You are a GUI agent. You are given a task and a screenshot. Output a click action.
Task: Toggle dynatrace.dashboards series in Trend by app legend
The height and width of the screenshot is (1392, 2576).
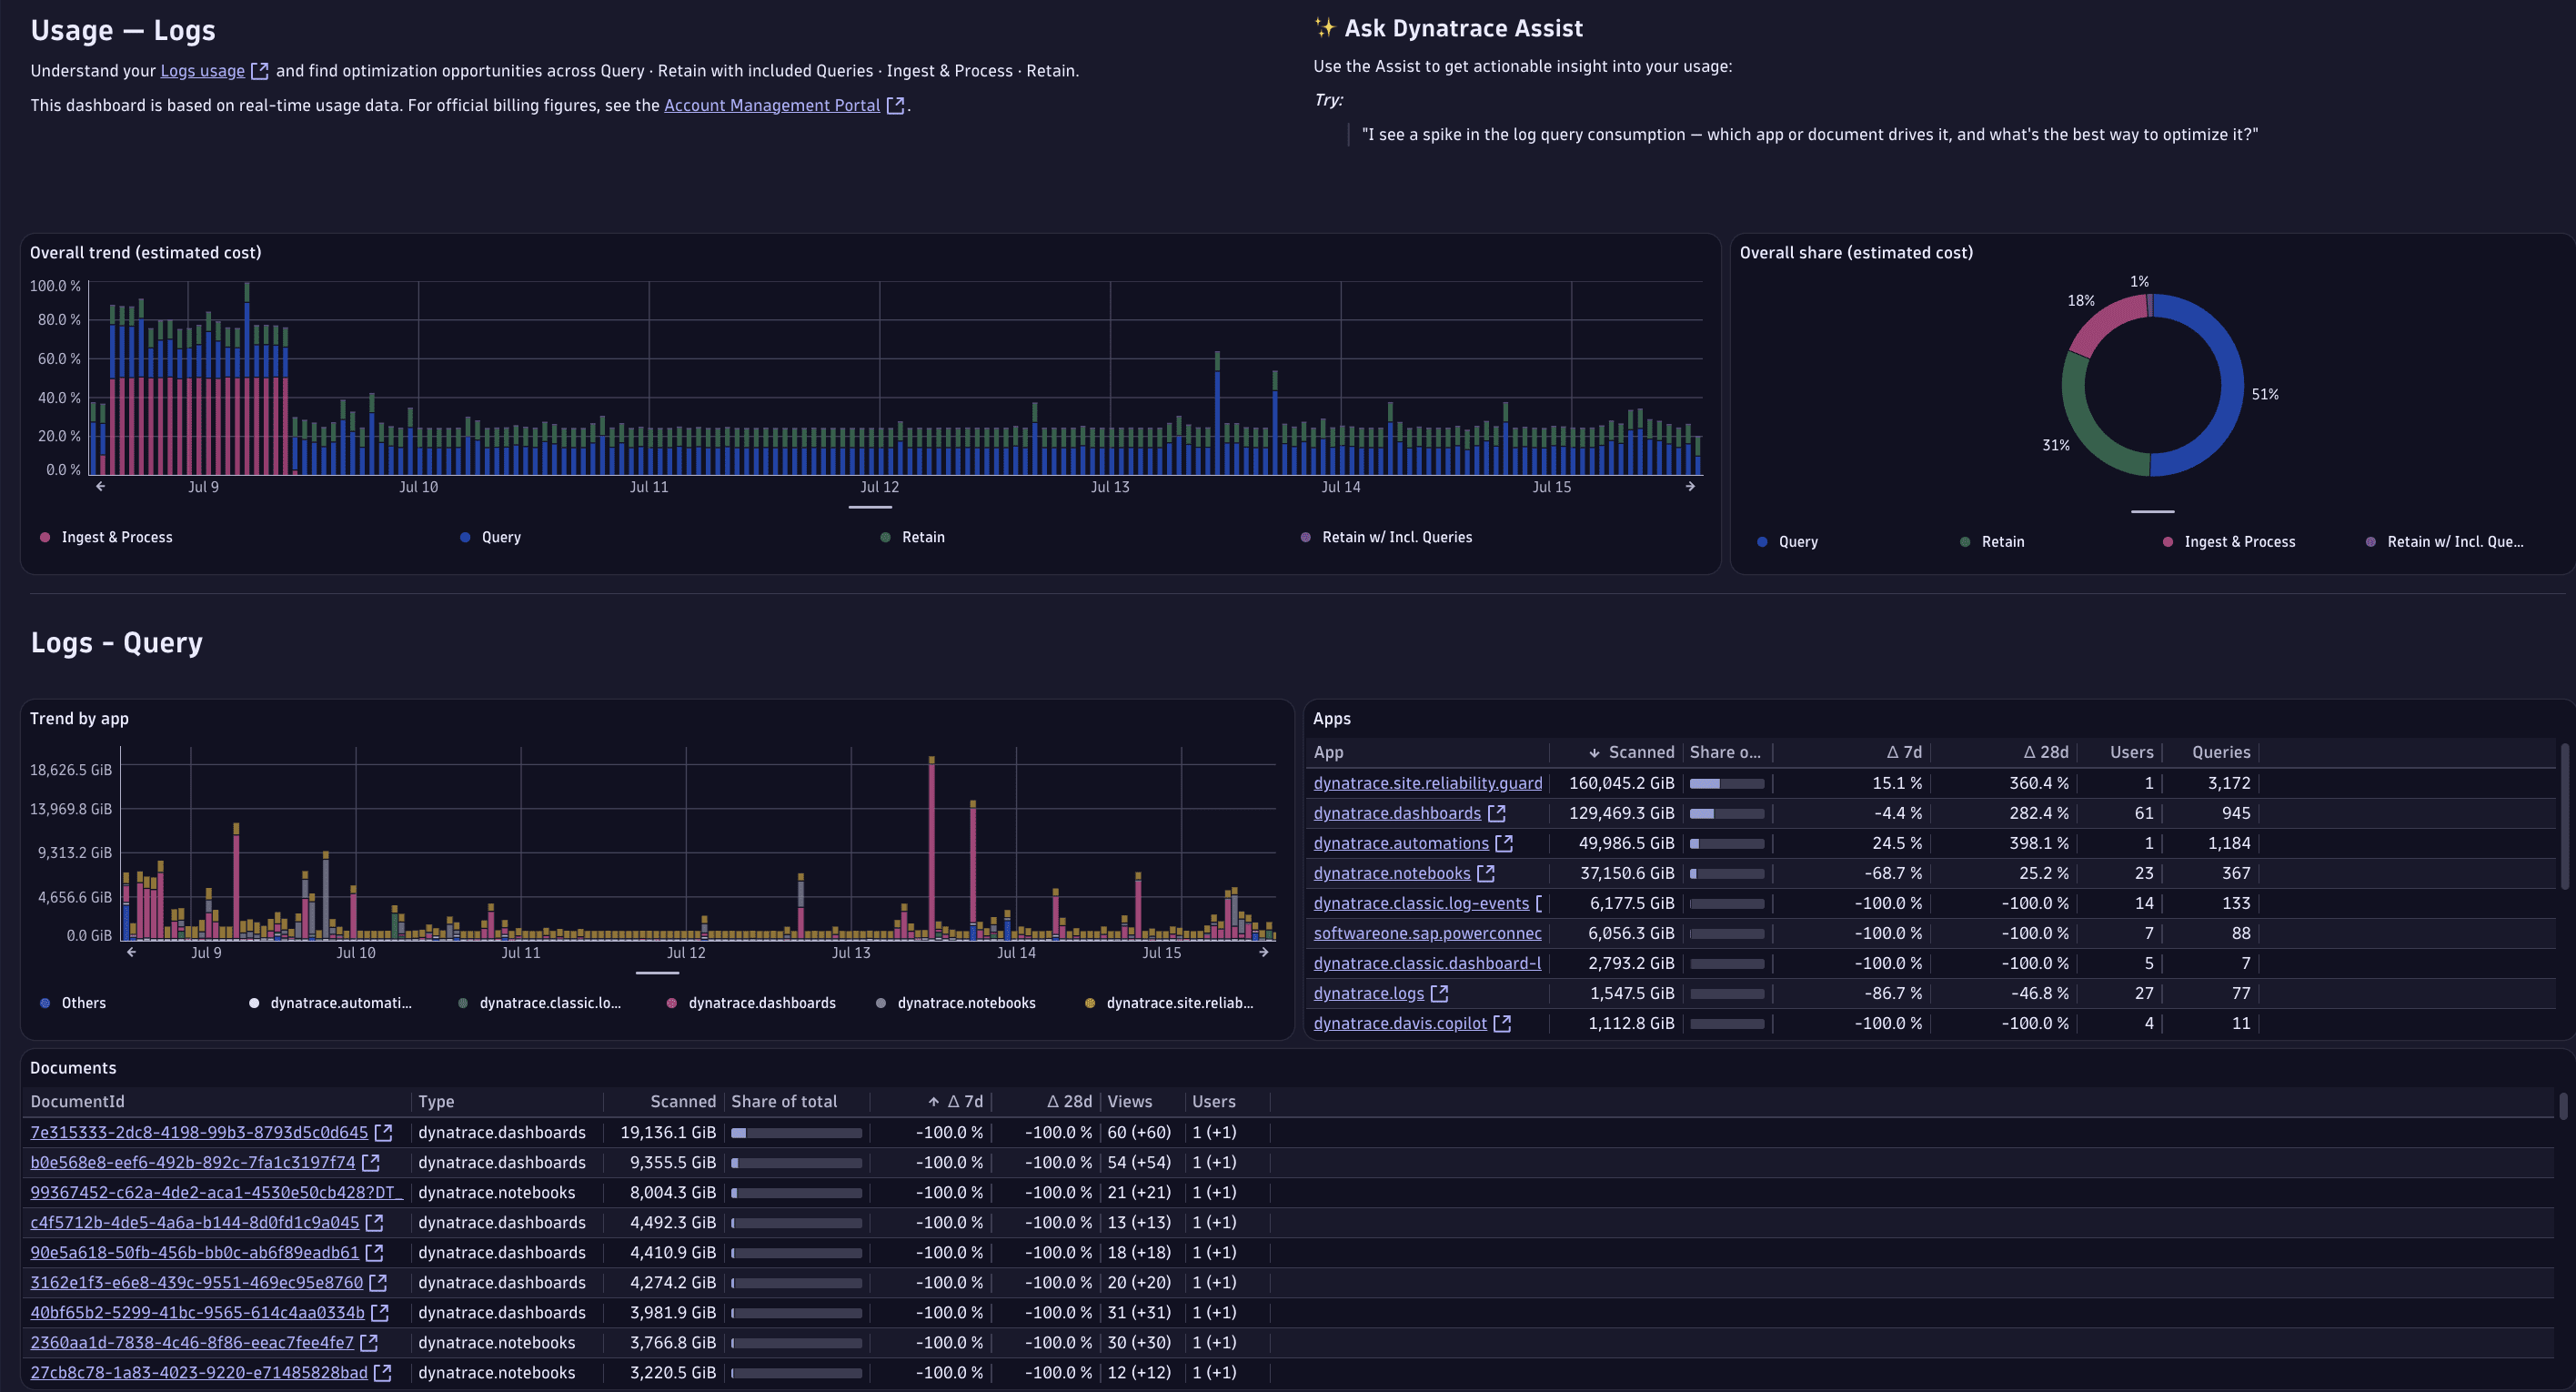(x=751, y=1003)
